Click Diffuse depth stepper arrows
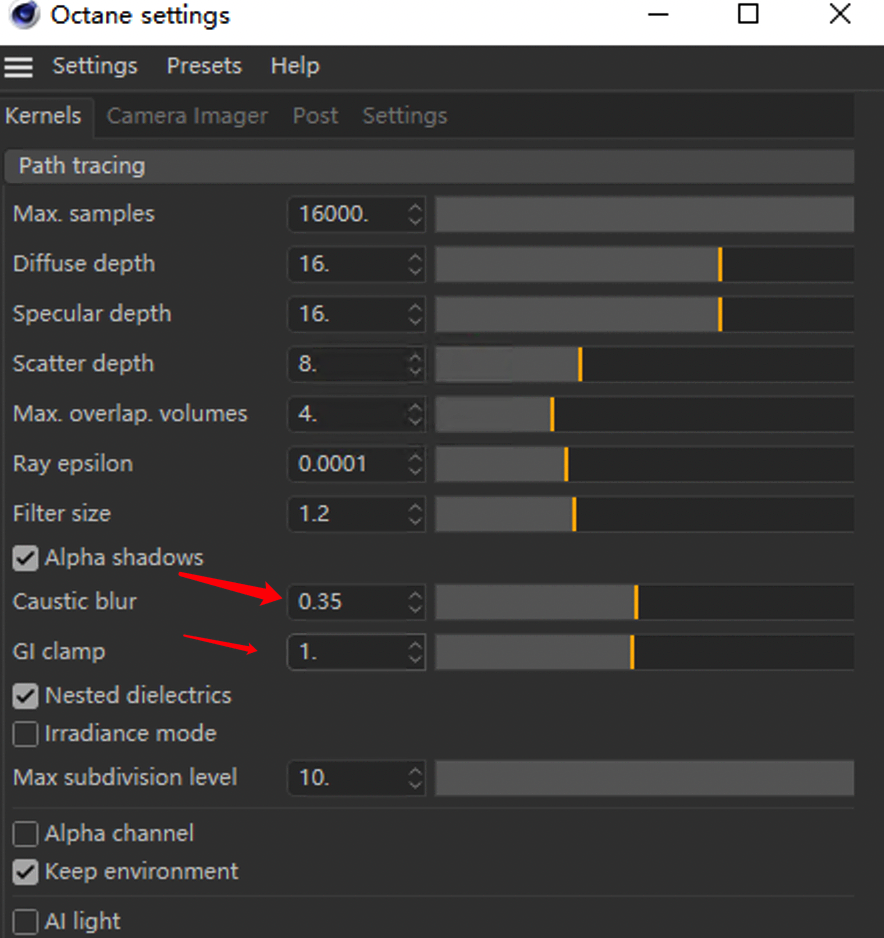 coord(415,264)
